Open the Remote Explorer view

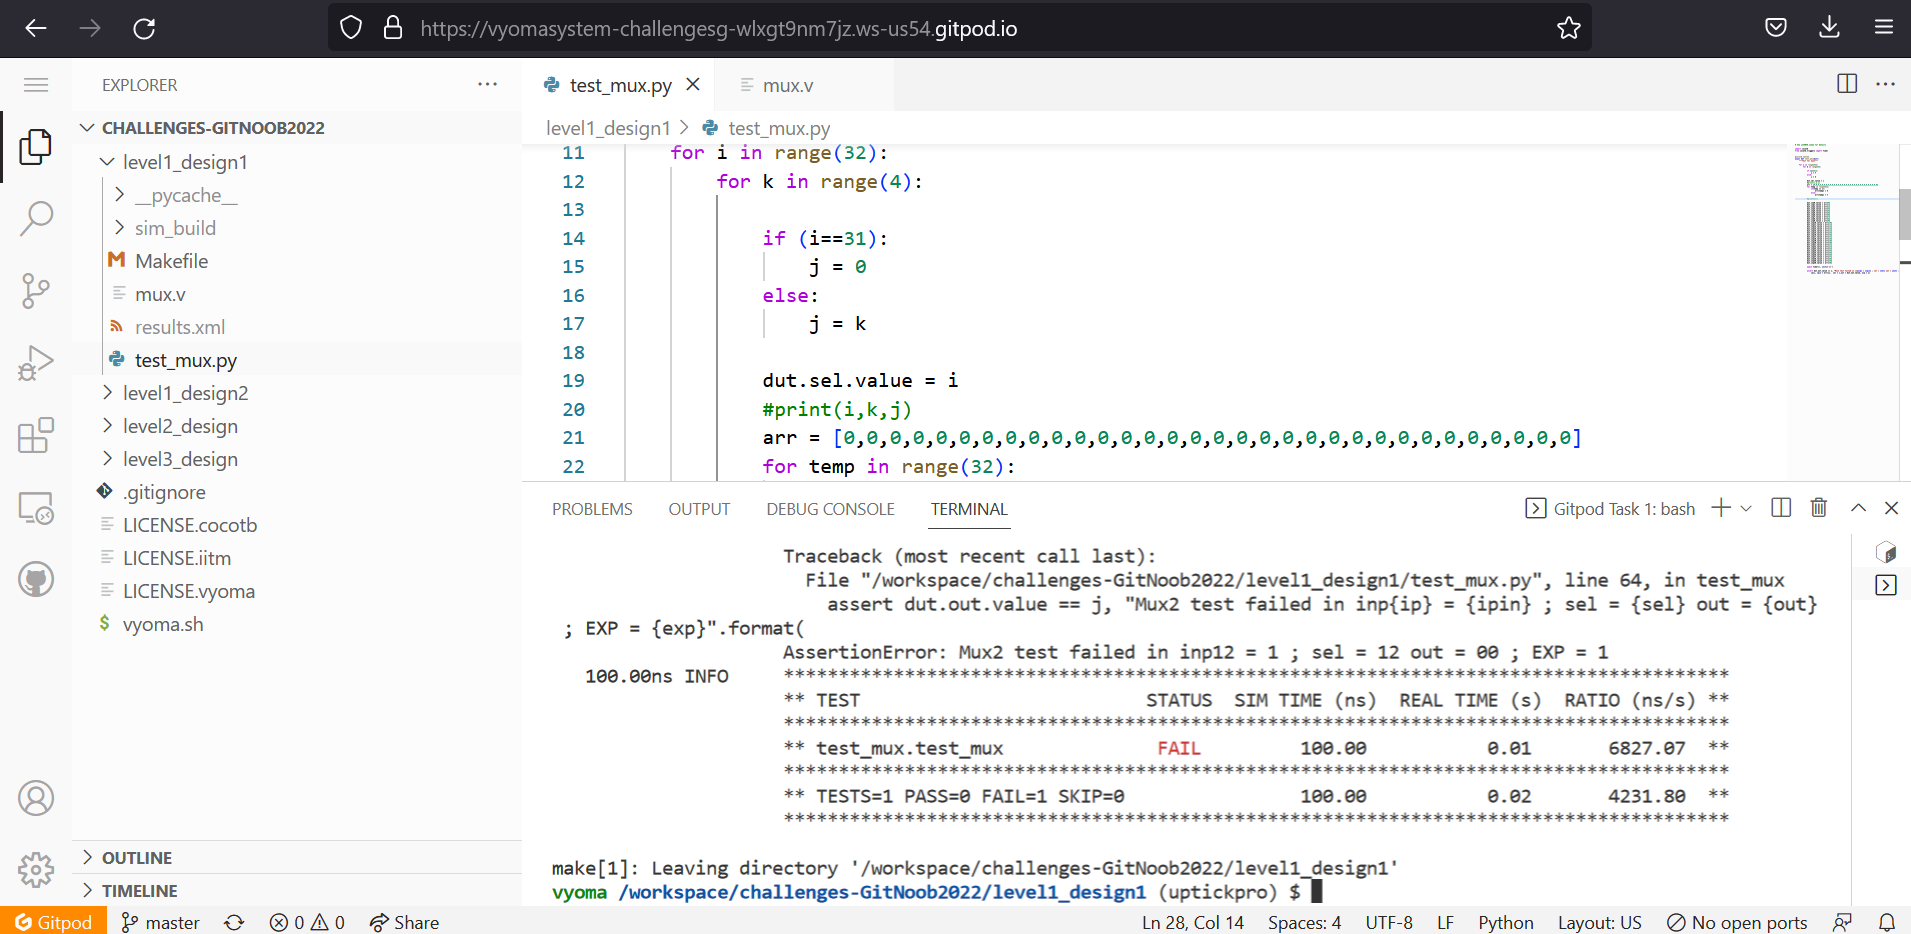36,508
